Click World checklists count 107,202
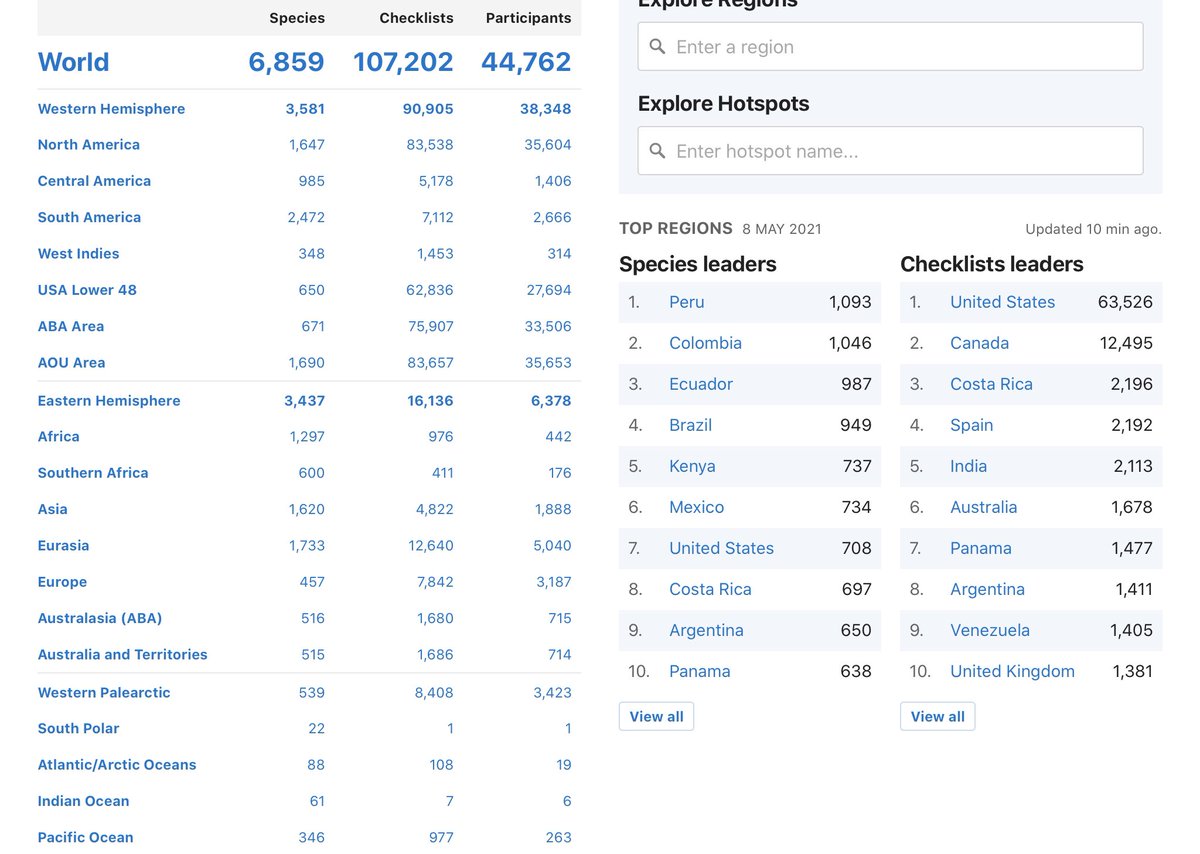Screen dimensions: 1200x854 (x=403, y=62)
